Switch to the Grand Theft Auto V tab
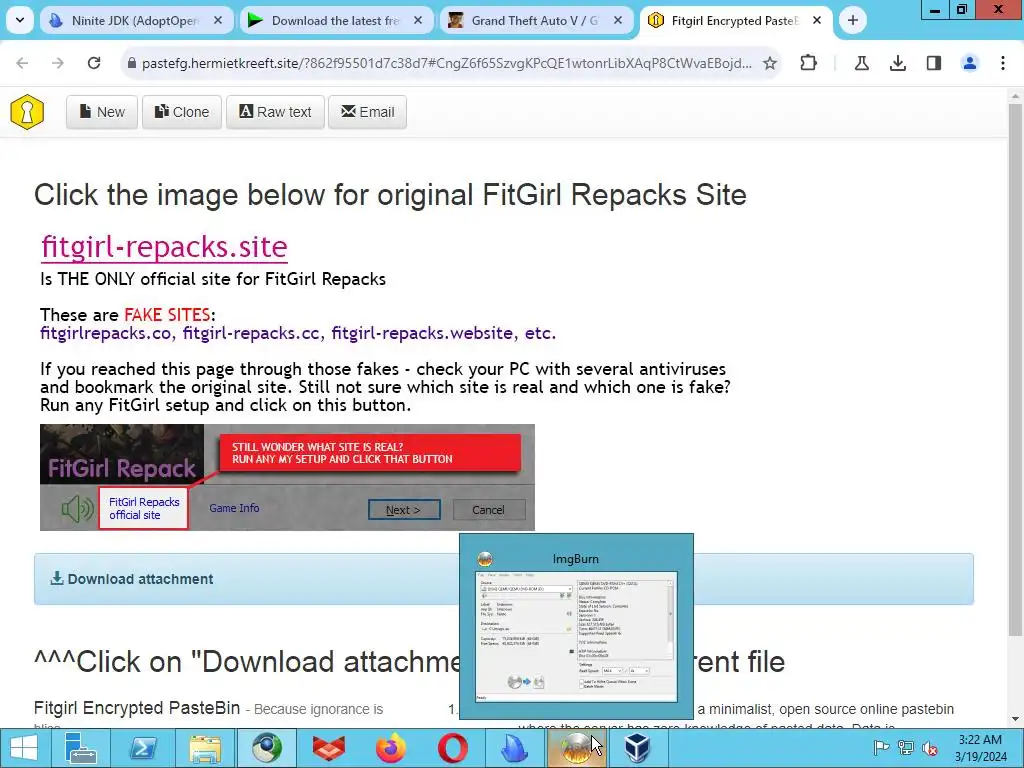 [x=535, y=20]
